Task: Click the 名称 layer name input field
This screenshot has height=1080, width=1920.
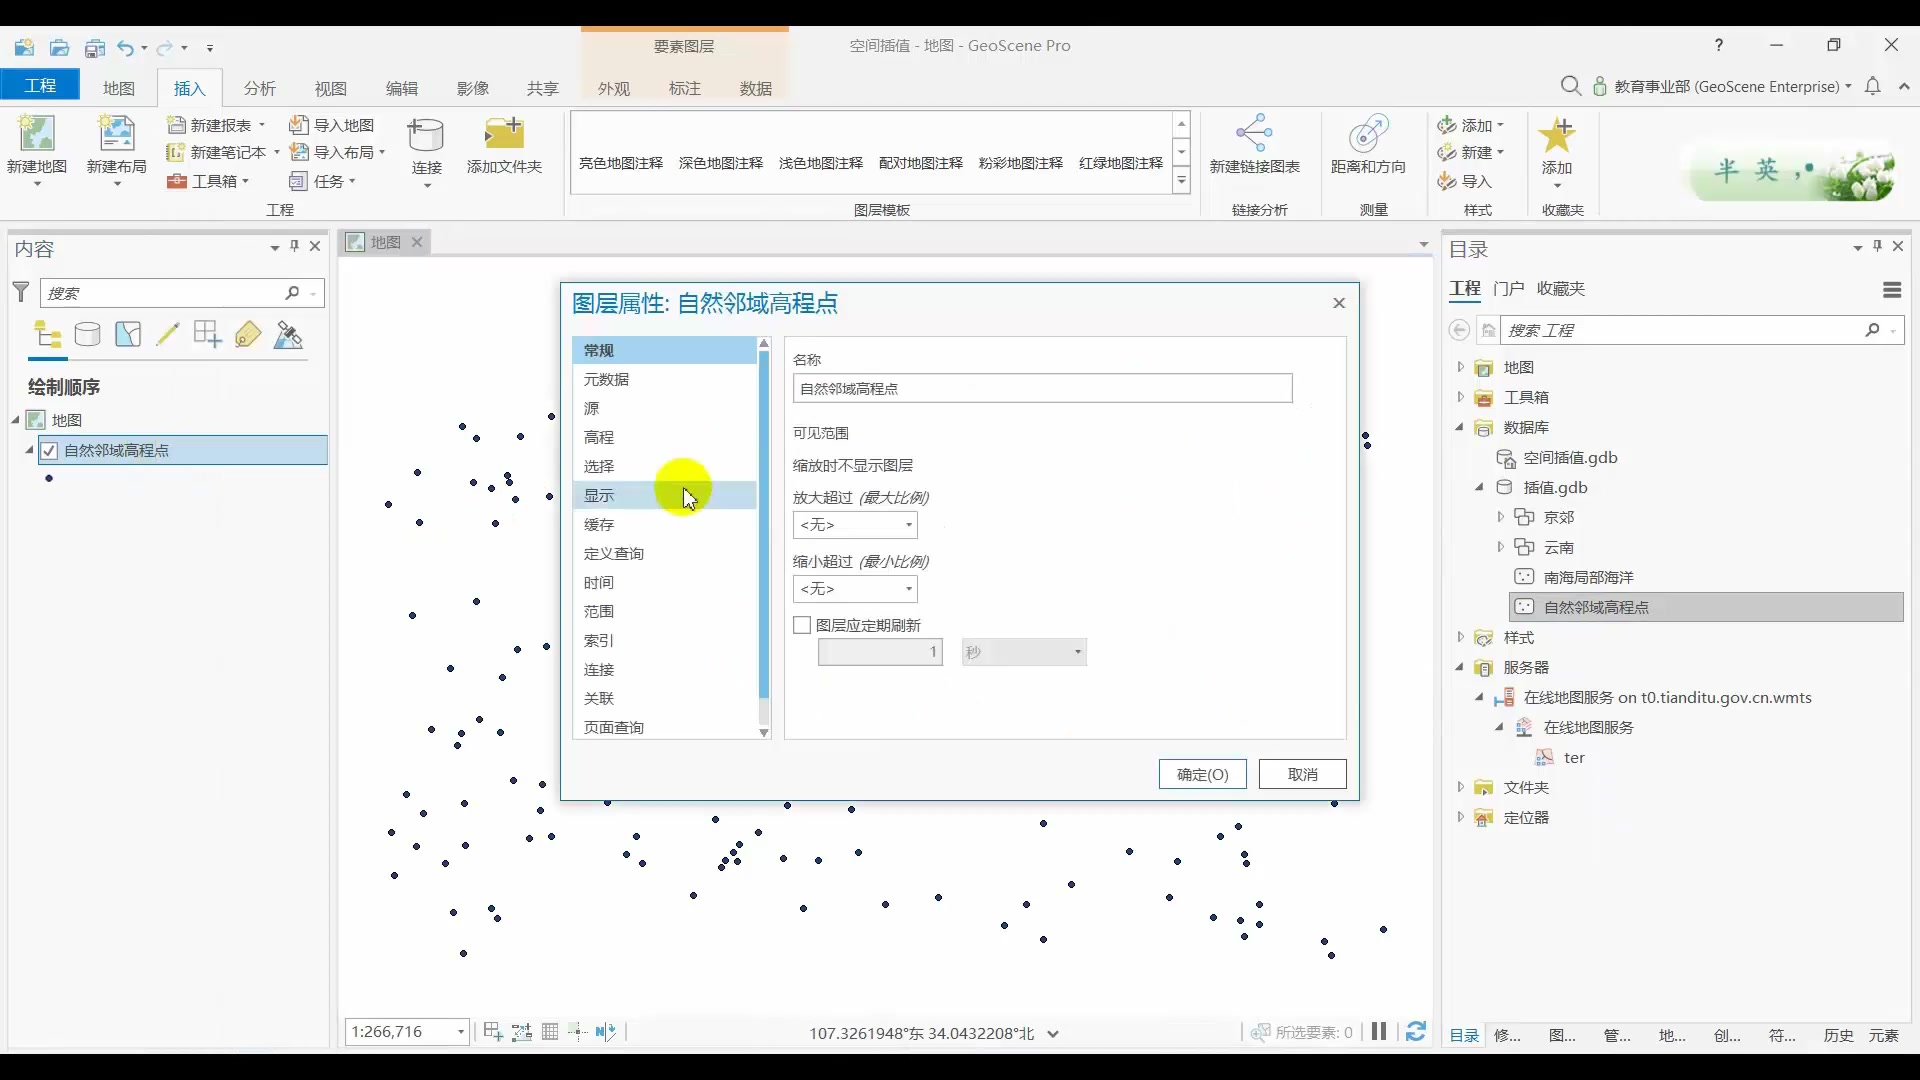Action: click(1042, 389)
